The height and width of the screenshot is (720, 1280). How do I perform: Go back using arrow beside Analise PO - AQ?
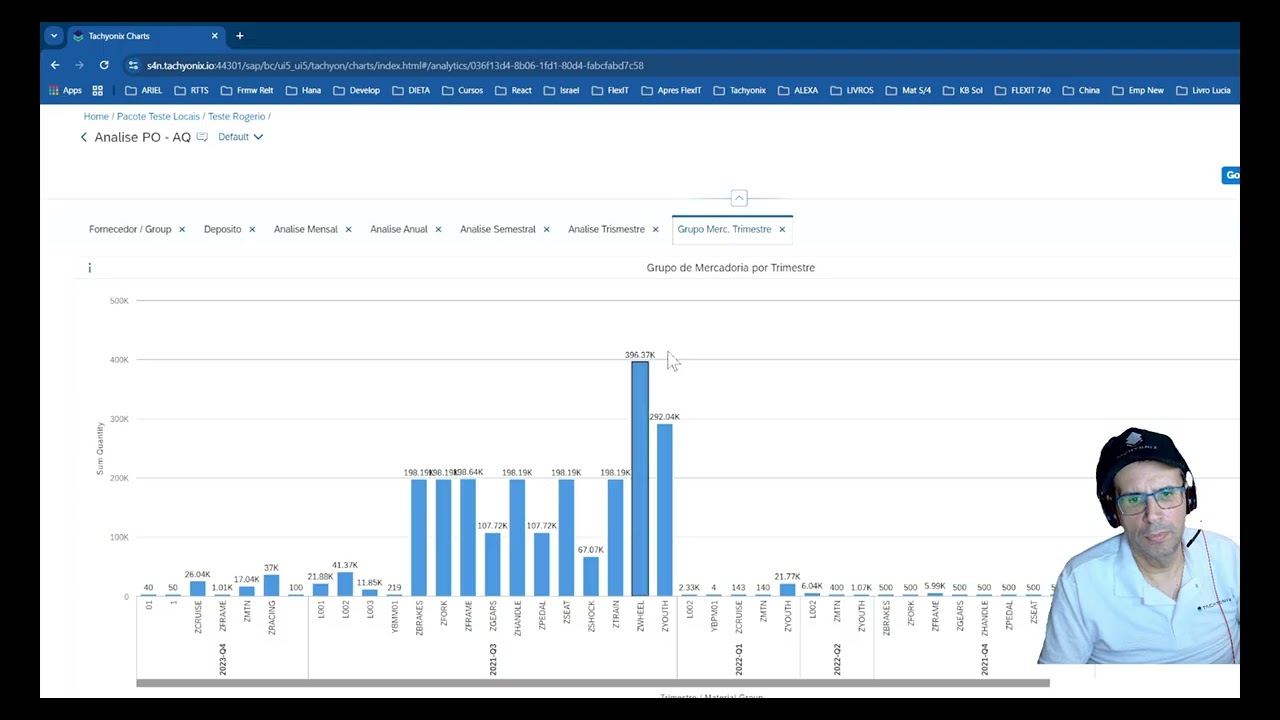[84, 137]
